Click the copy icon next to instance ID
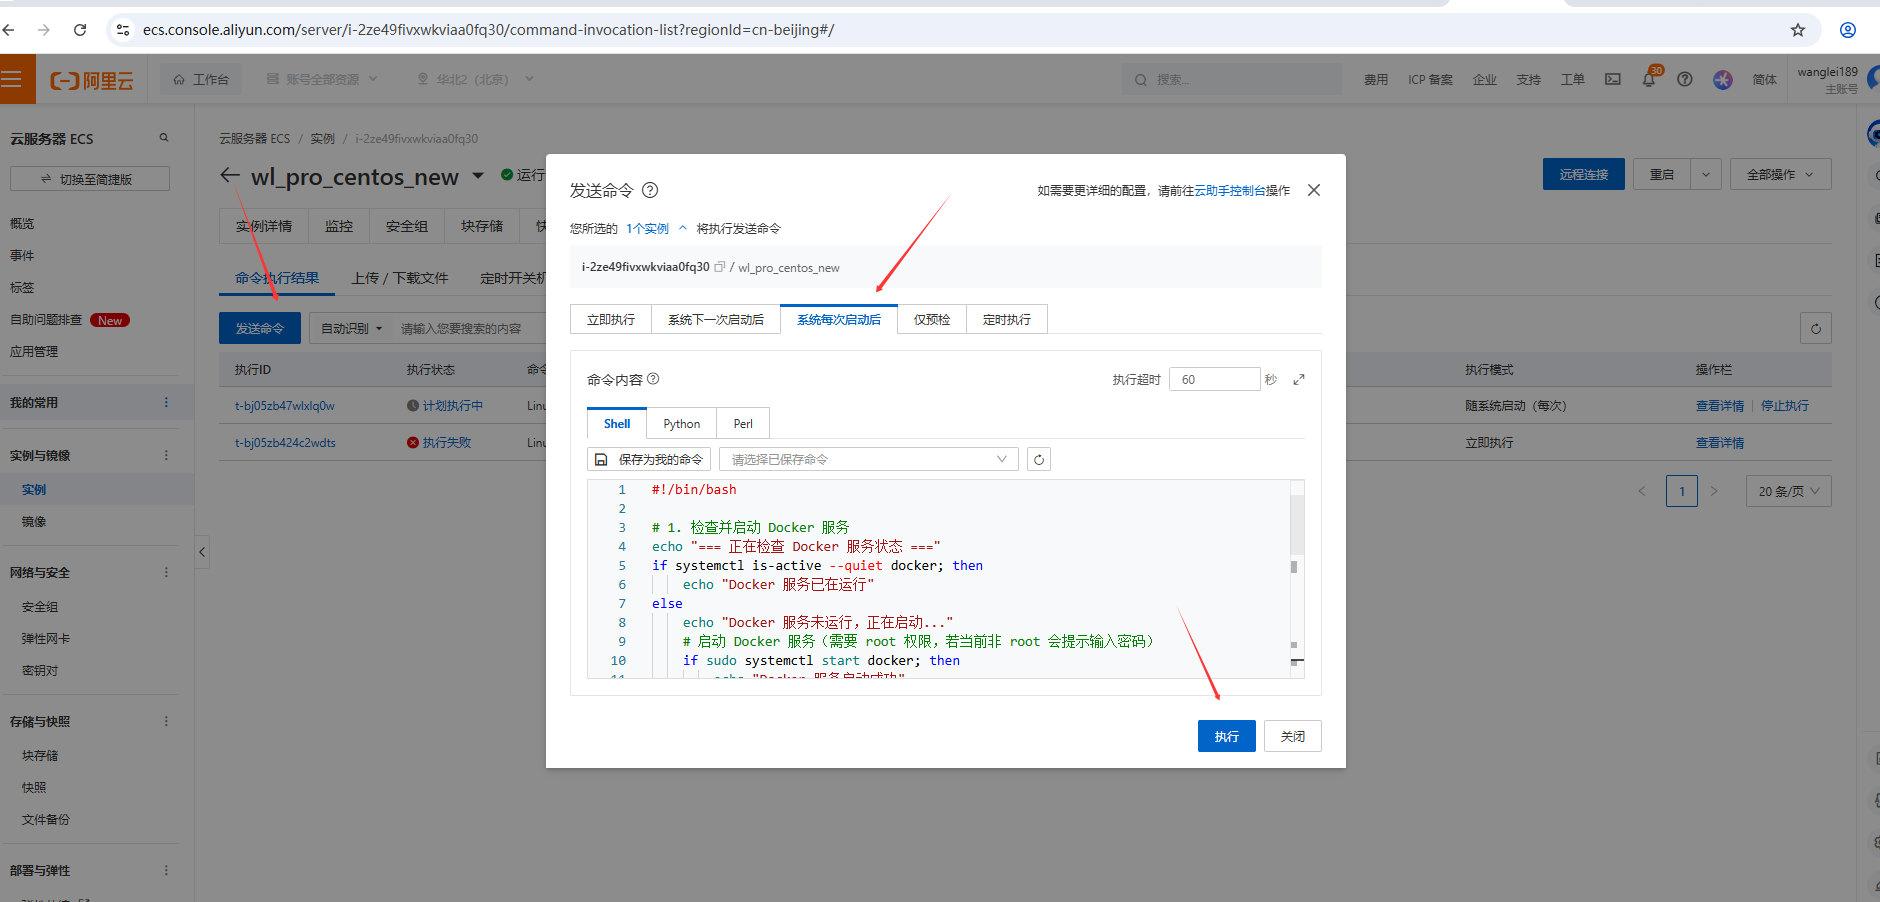 click(719, 267)
